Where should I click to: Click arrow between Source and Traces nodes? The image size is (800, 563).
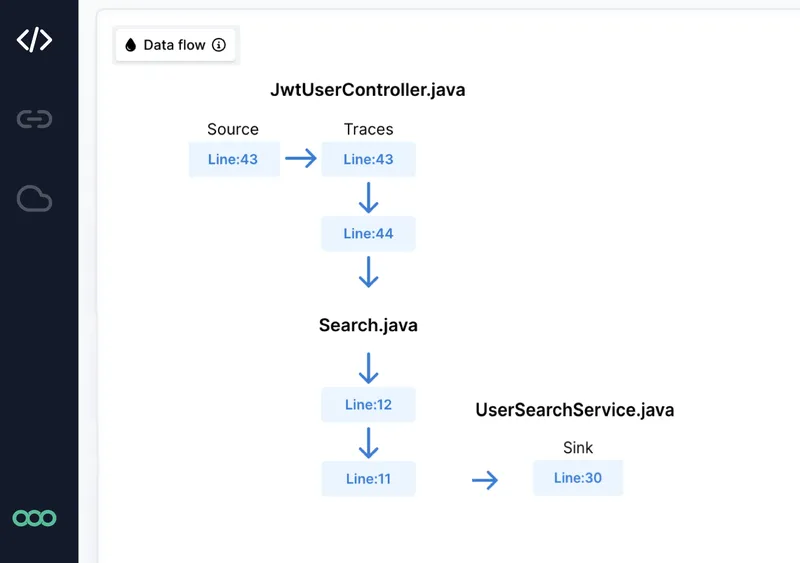point(300,158)
